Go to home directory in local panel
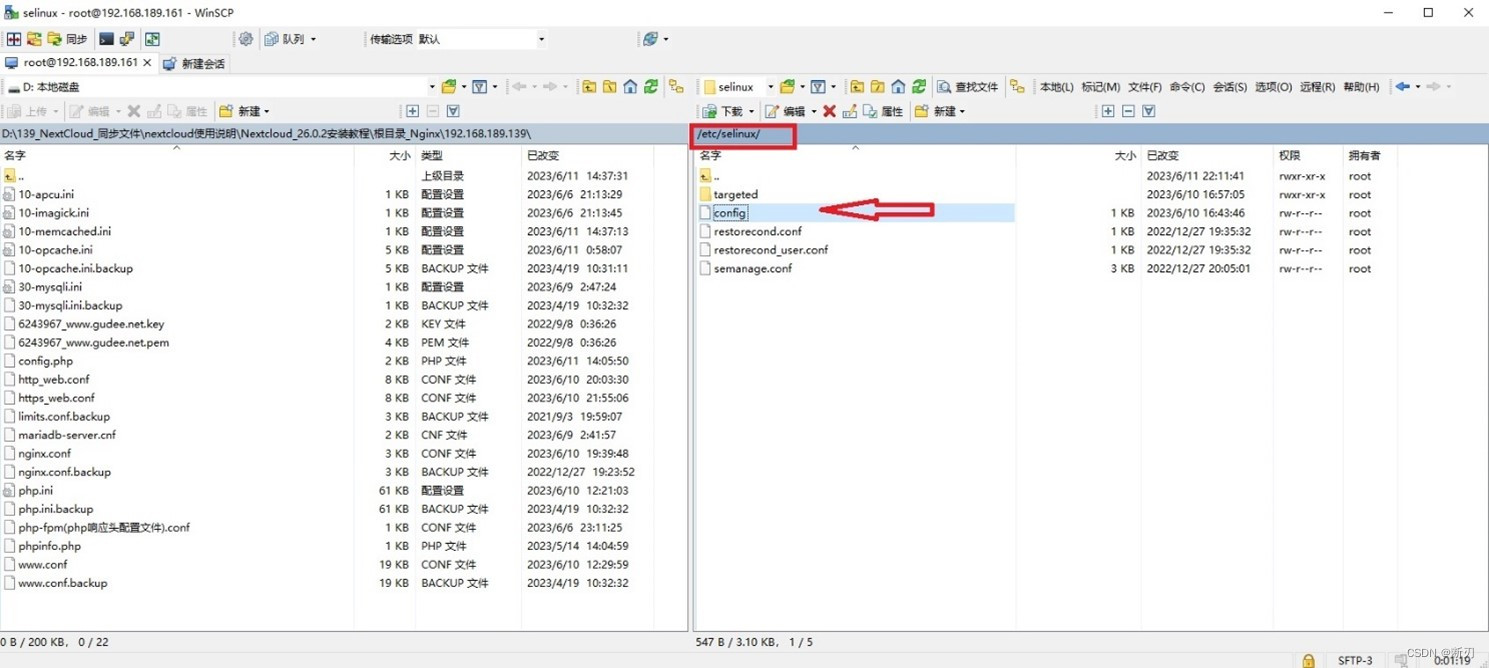 [x=630, y=87]
